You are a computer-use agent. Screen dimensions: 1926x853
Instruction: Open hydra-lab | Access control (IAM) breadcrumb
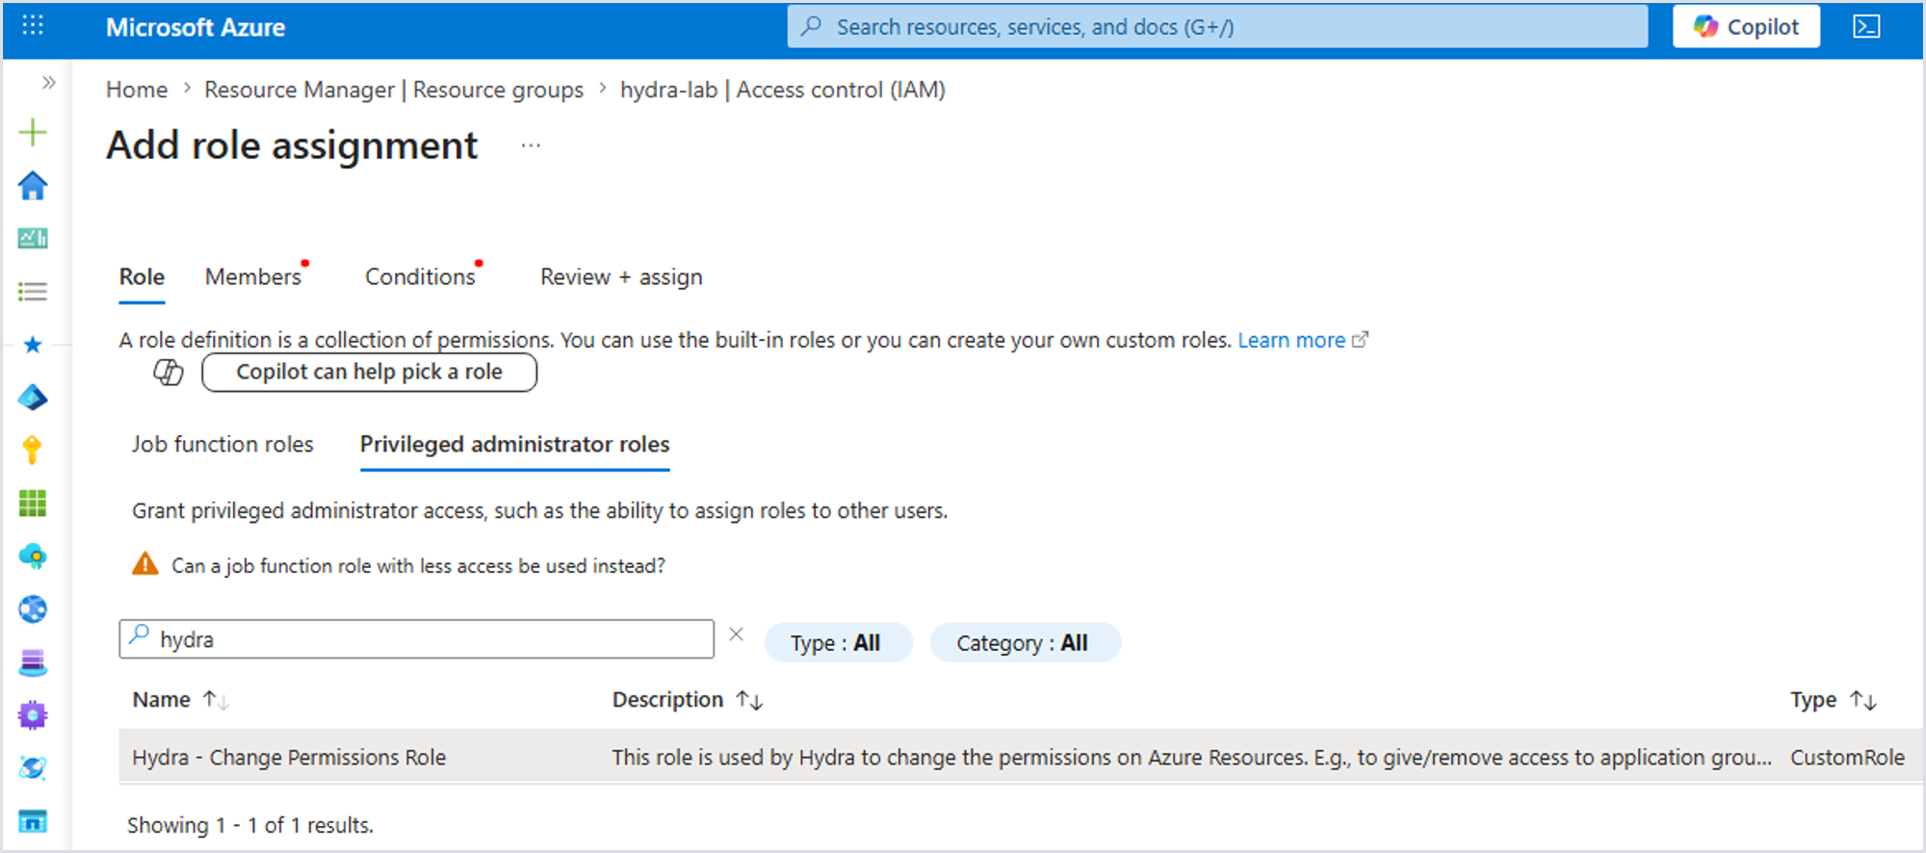pos(783,90)
